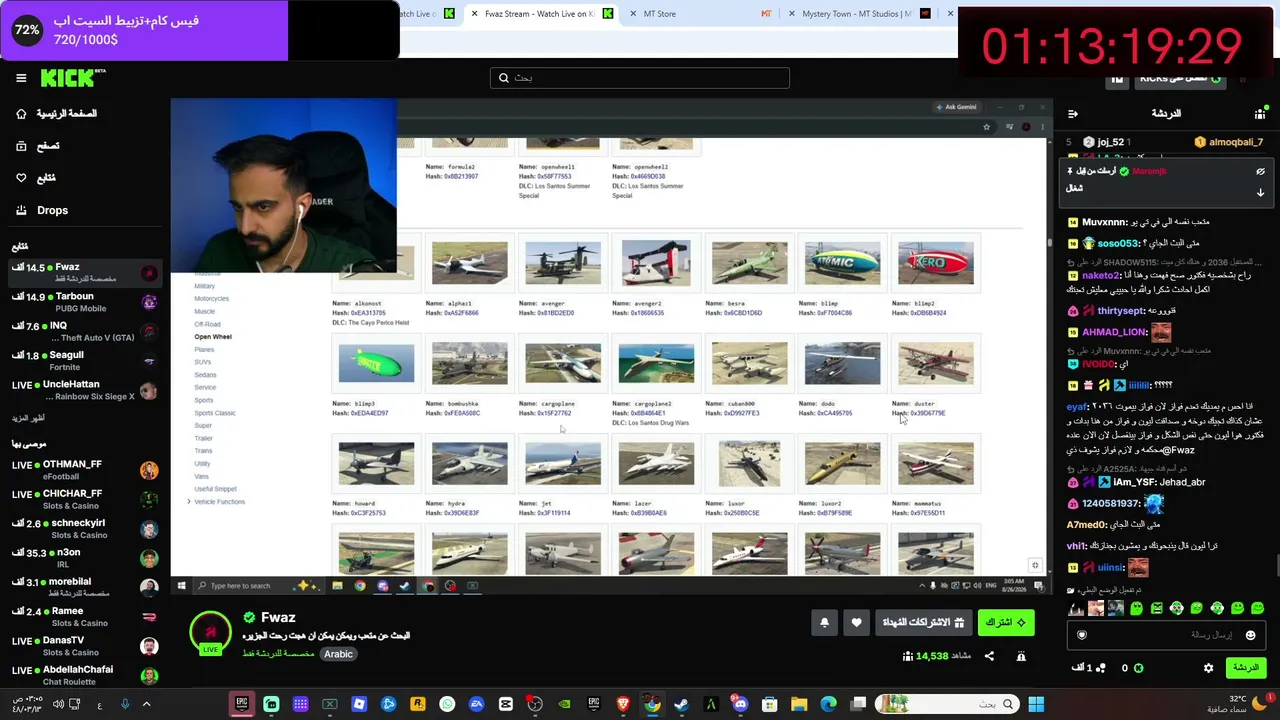Open the Windows Start button
The width and height of the screenshot is (1280, 720).
click(x=1036, y=704)
